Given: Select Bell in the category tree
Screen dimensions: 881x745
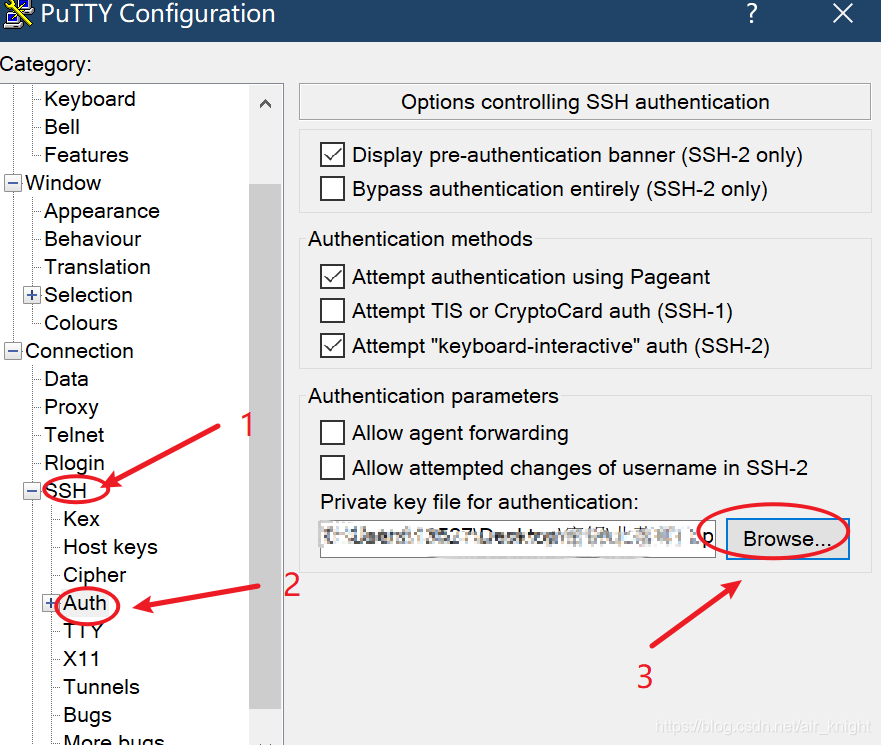Looking at the screenshot, I should 62,127.
